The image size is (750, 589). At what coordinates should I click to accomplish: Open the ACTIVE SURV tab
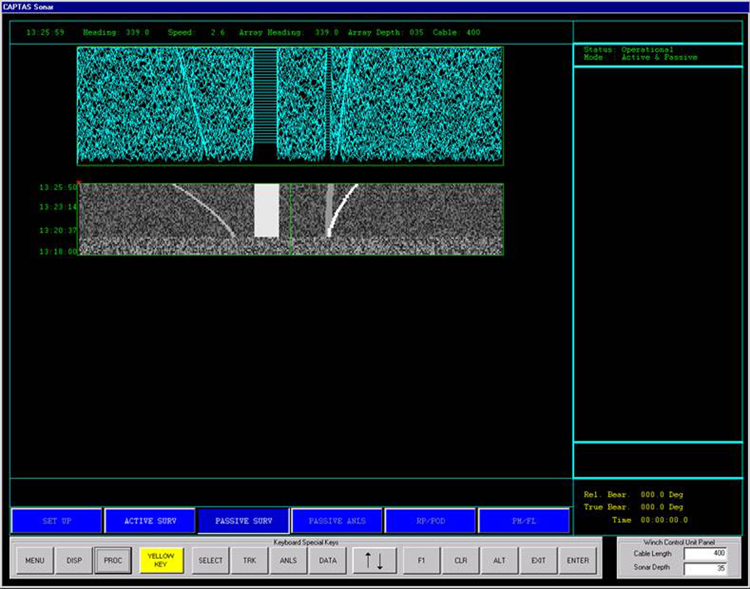[x=150, y=521]
